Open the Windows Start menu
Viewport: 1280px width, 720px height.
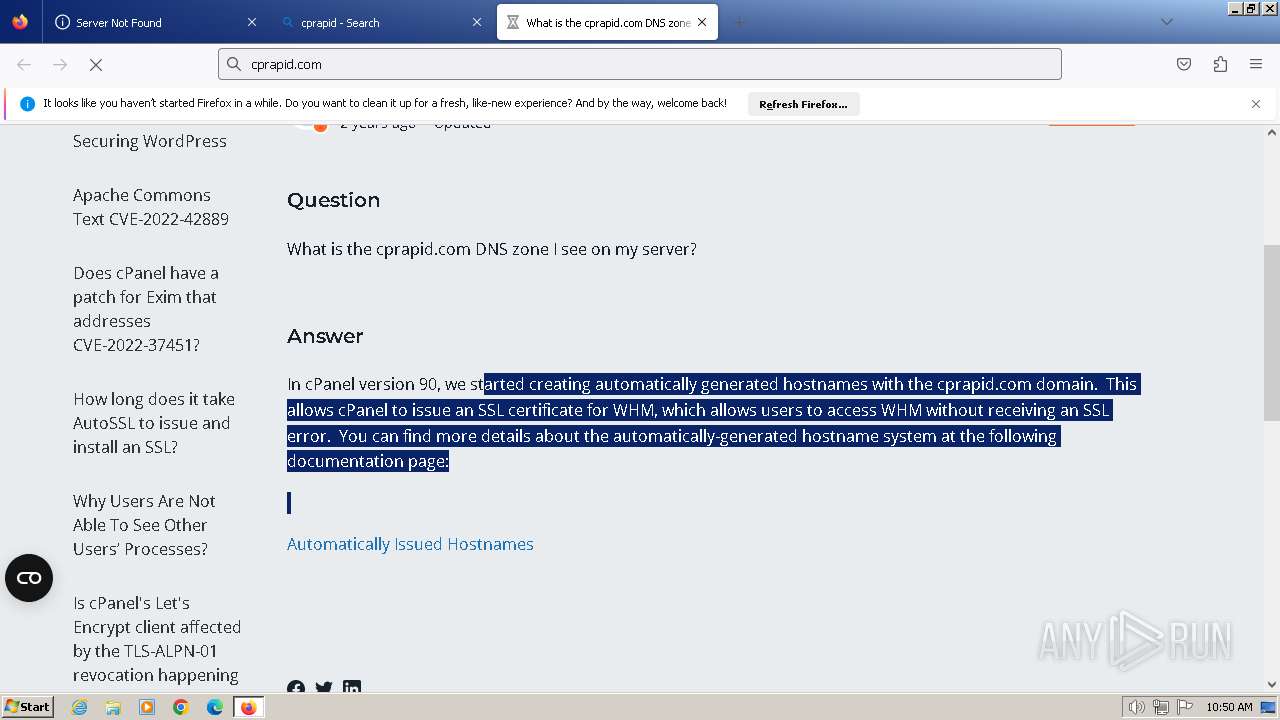click(28, 707)
